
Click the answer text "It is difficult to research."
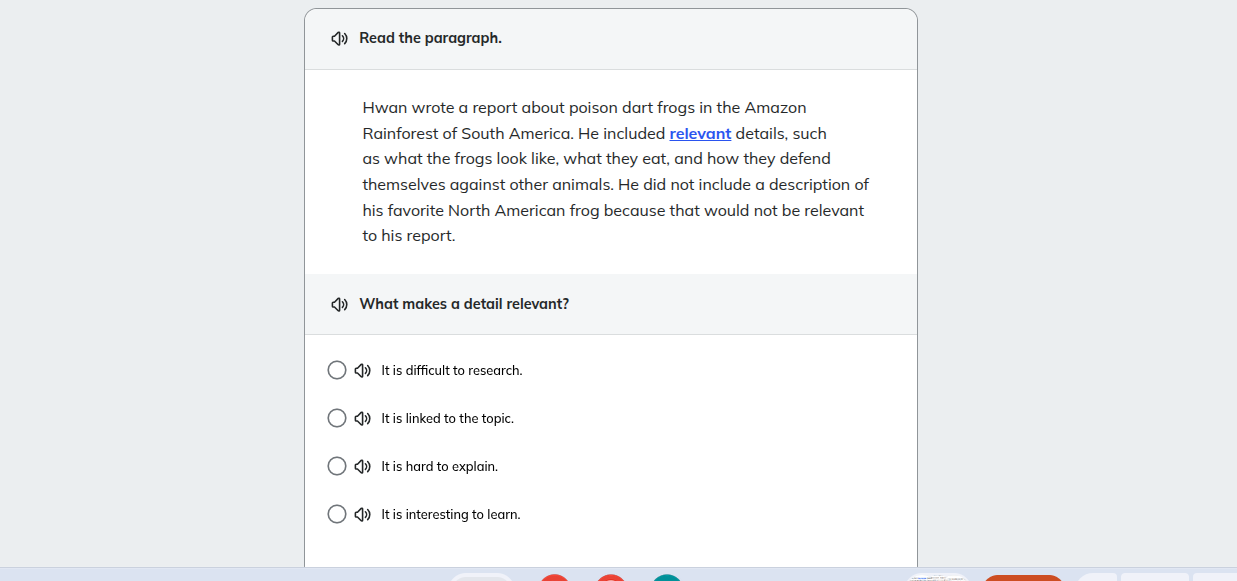point(452,371)
